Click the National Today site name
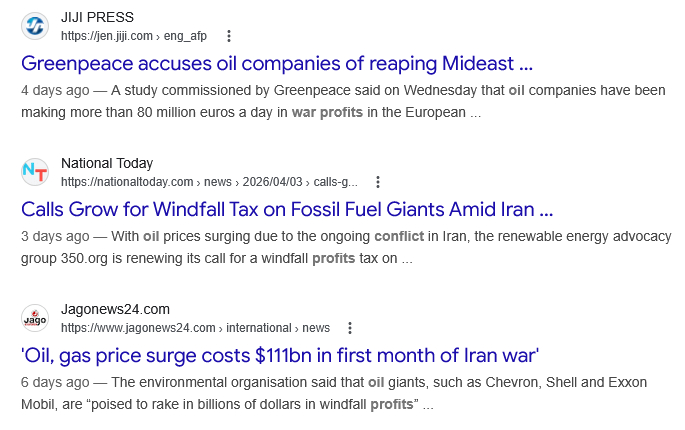685x430 pixels. (107, 163)
